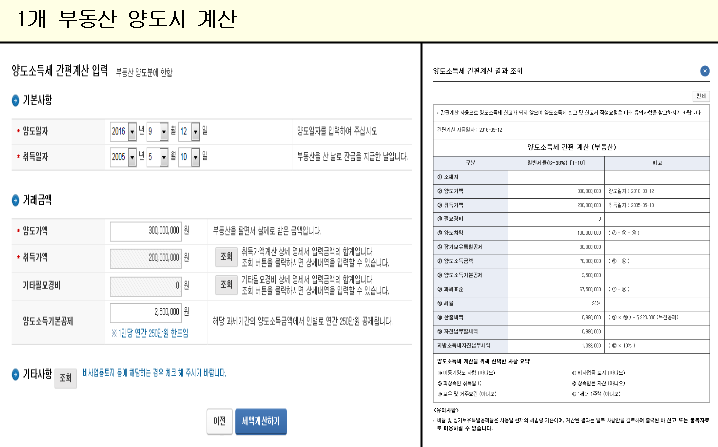
Task: Click the 양도가액 amount input field
Action: click(x=146, y=231)
